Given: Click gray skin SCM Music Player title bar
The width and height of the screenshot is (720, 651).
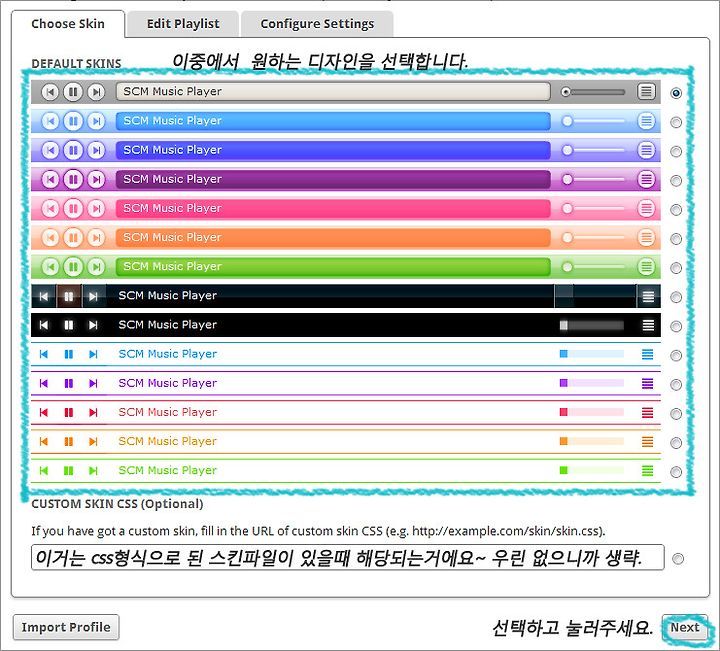Looking at the screenshot, I should pos(333,92).
